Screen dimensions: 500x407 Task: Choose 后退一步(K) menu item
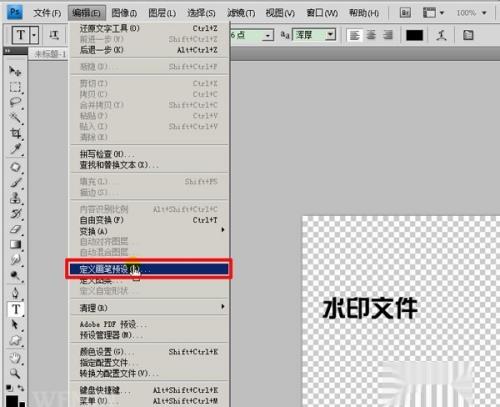149,50
